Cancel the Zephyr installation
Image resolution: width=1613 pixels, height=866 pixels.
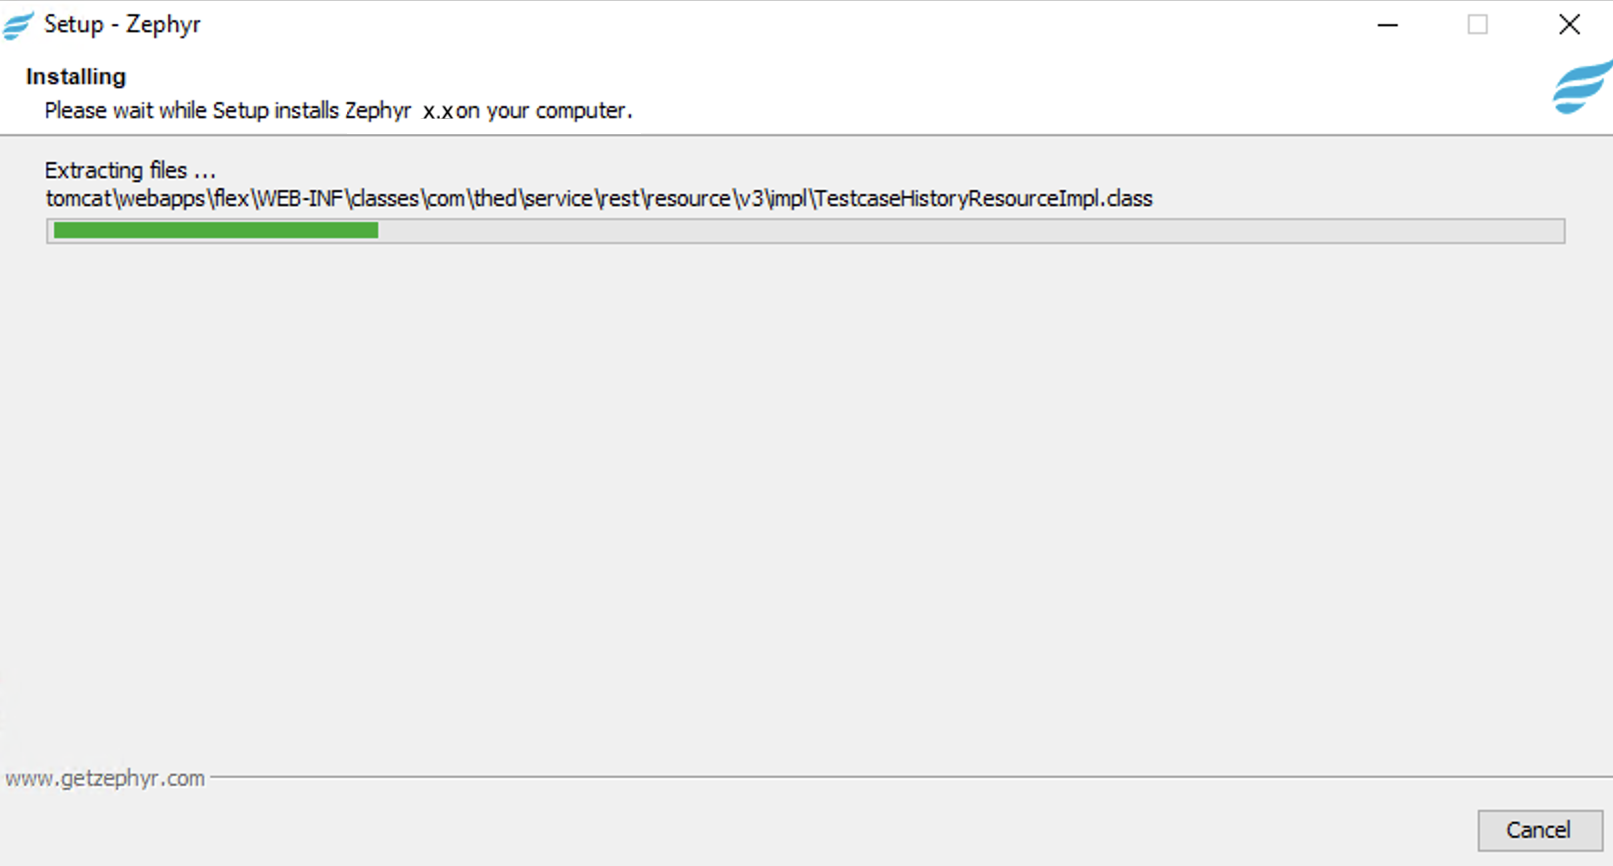[1539, 829]
